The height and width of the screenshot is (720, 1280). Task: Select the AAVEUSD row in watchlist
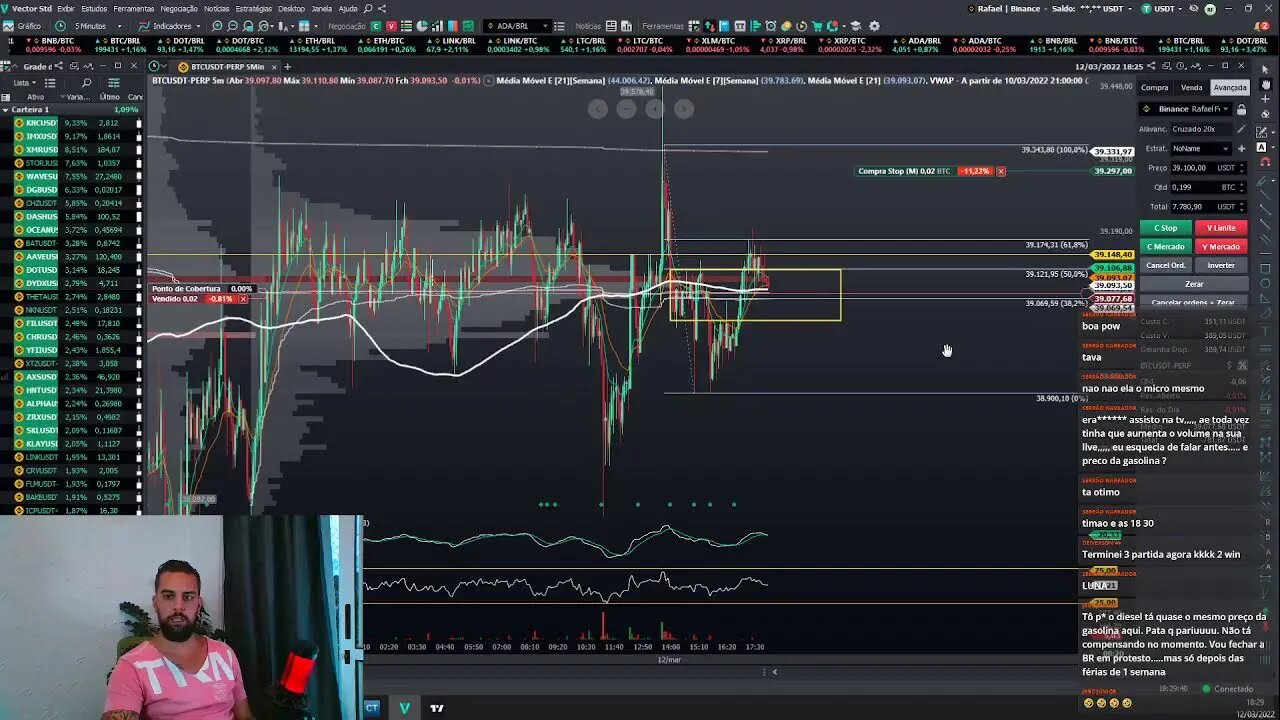point(71,257)
